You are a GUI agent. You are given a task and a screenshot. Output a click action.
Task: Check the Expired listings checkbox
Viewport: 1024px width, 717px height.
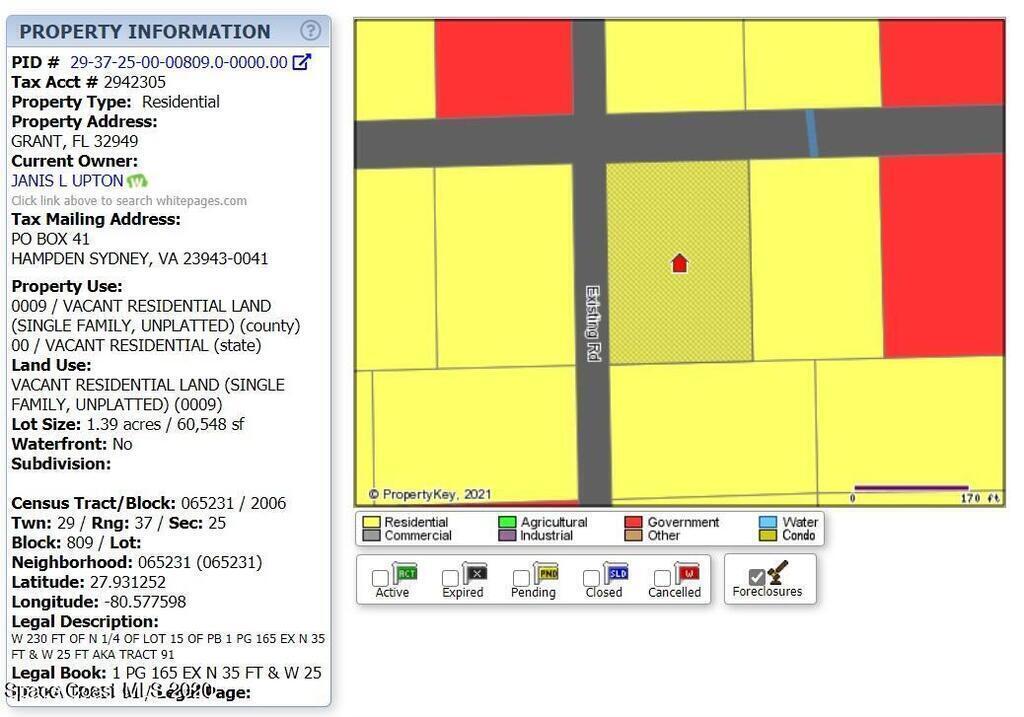pos(450,578)
